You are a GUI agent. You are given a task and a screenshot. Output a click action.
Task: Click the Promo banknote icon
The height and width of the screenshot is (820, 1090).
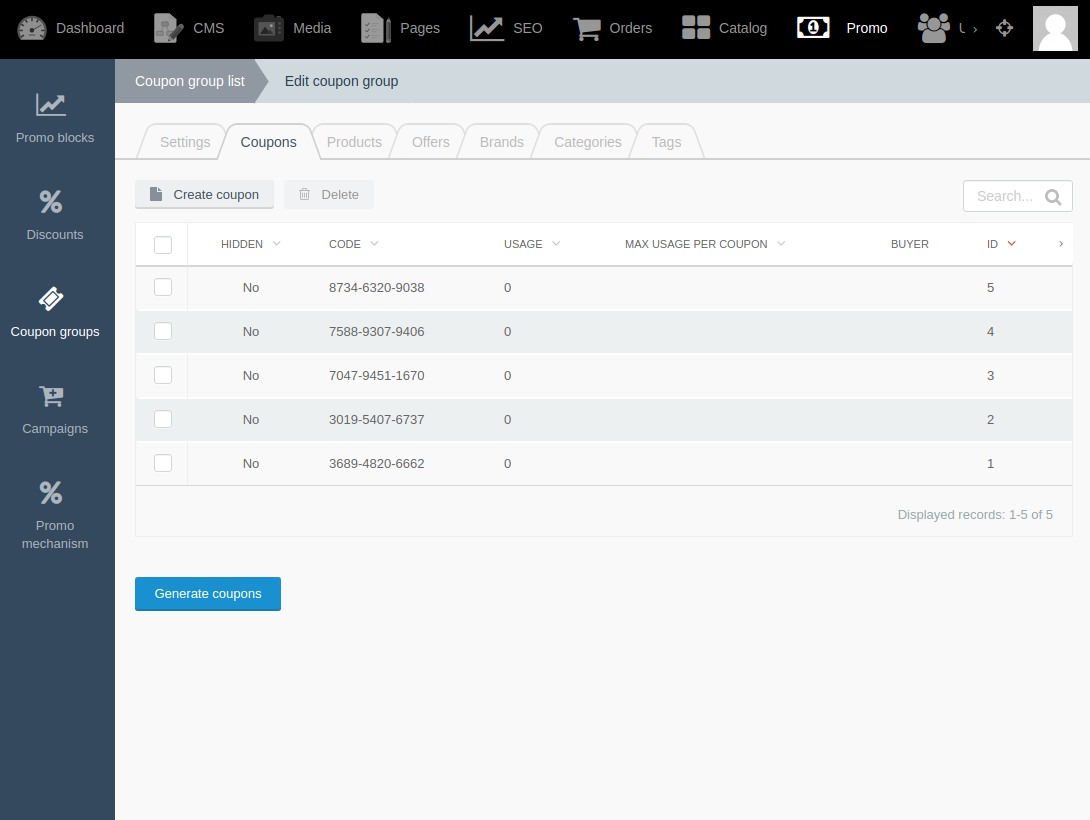(x=813, y=28)
